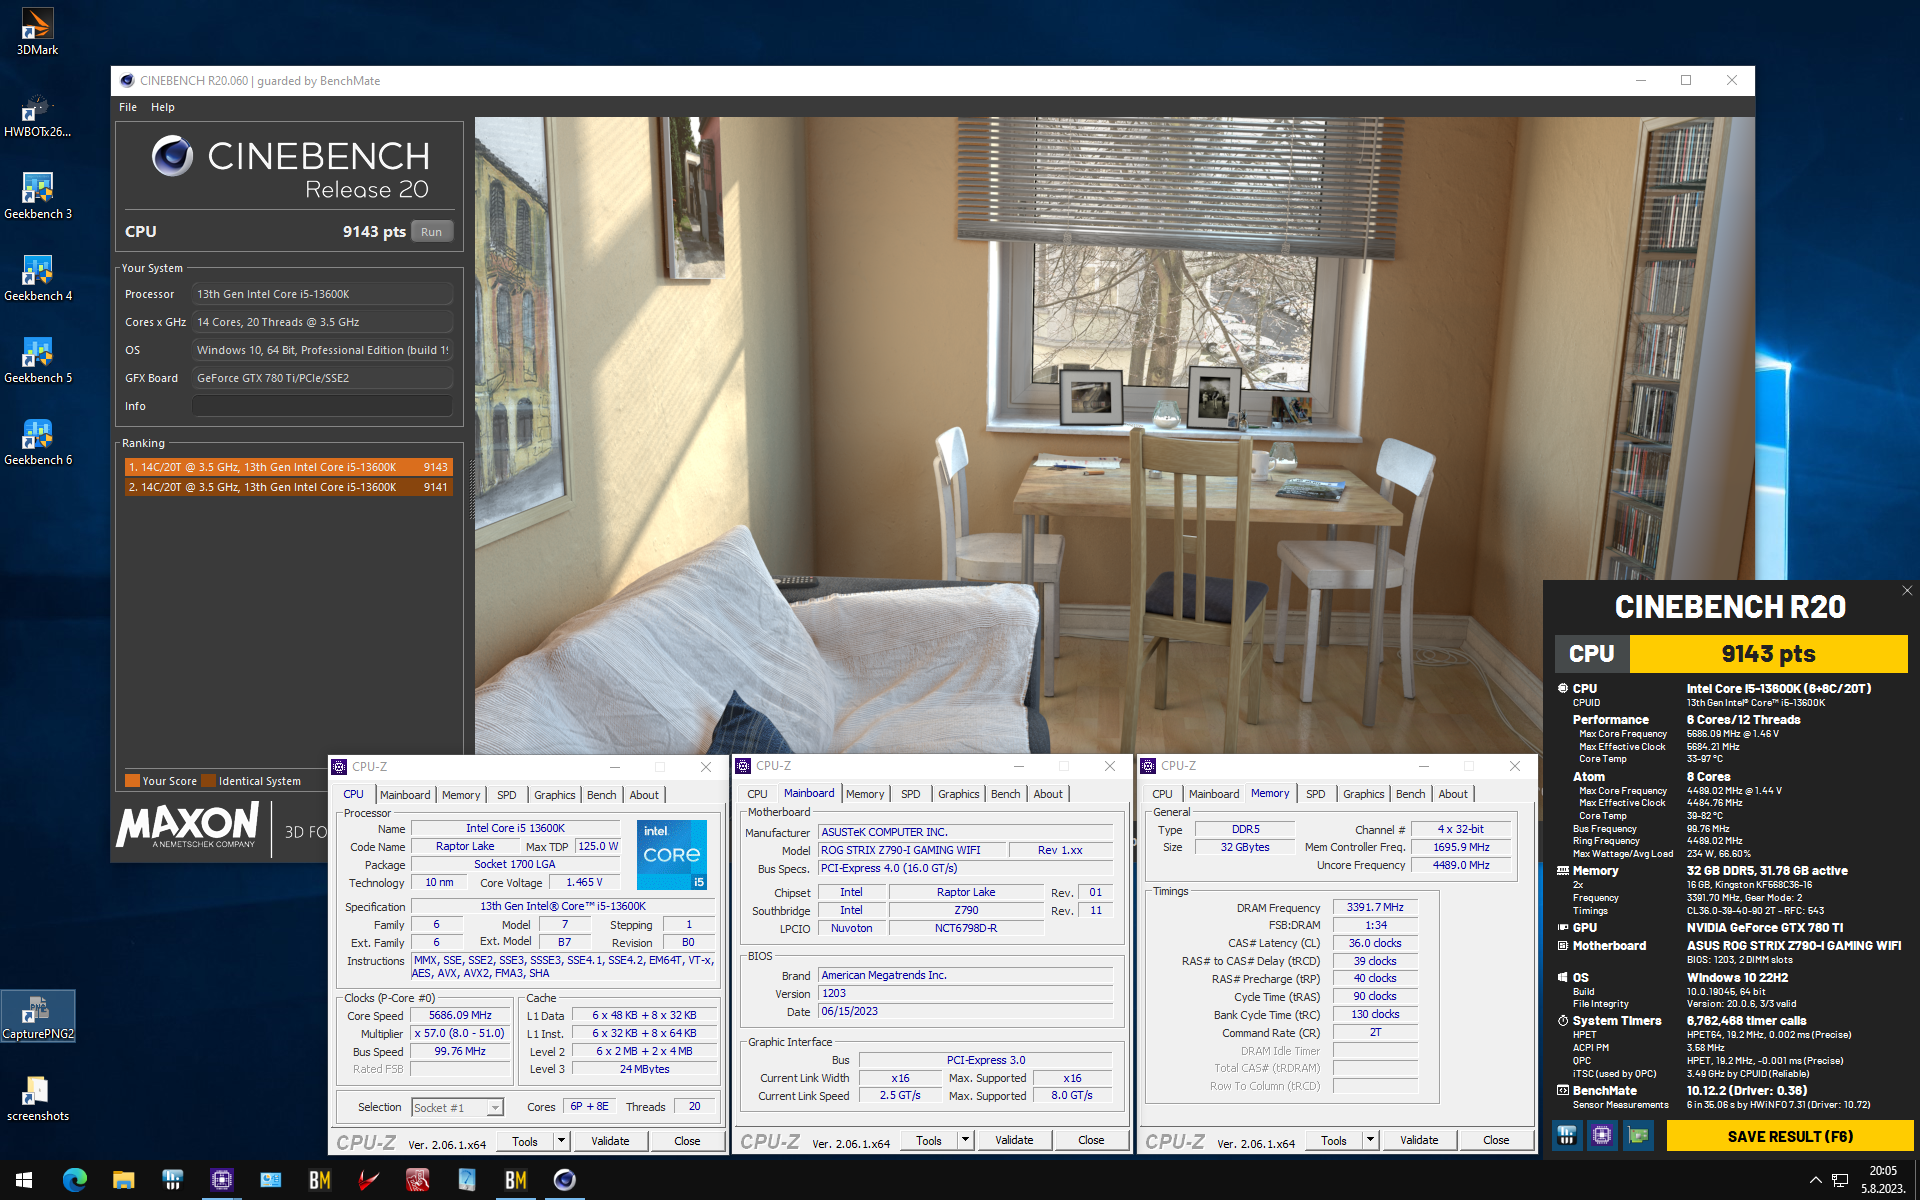Expand Tools dropdown arrow in CPU-Z CPU window

(561, 1141)
